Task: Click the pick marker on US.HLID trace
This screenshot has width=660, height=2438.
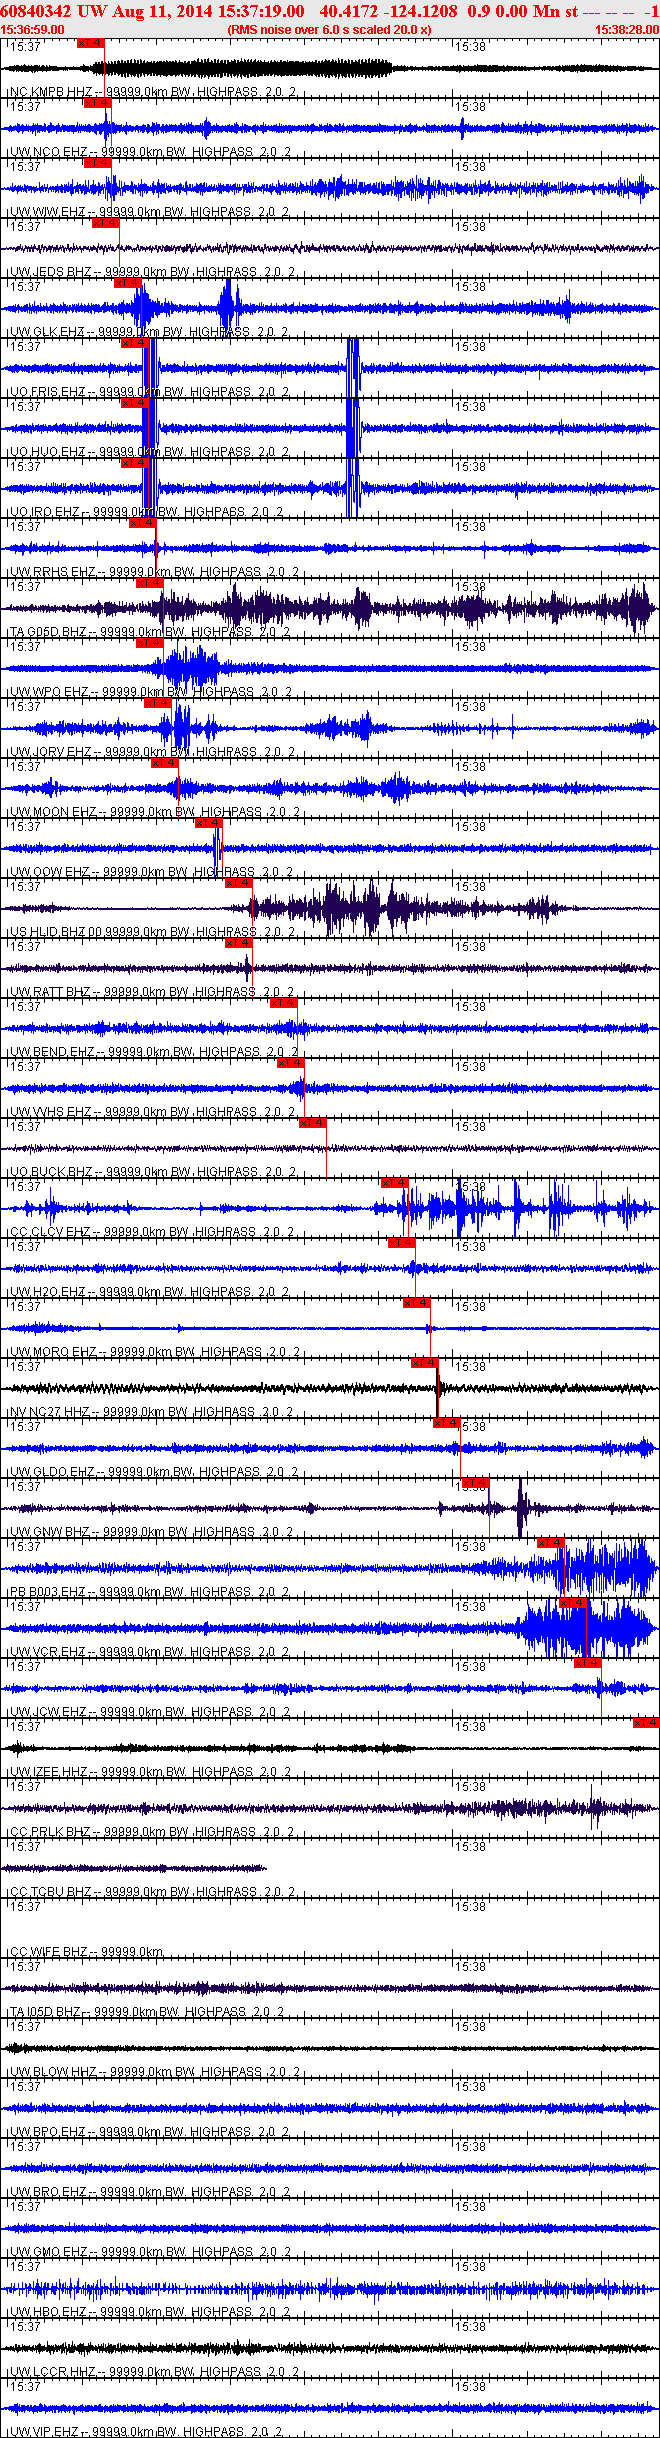Action: click(238, 883)
